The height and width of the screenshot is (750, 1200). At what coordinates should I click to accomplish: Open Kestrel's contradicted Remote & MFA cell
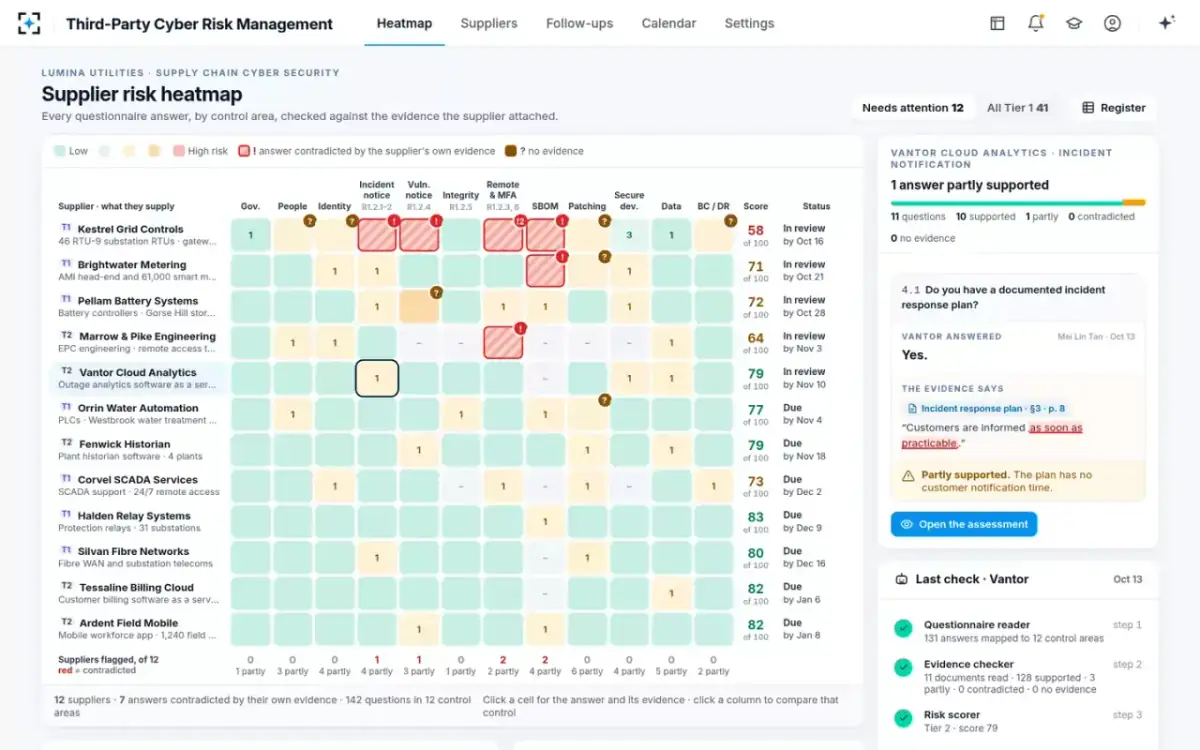tap(503, 236)
